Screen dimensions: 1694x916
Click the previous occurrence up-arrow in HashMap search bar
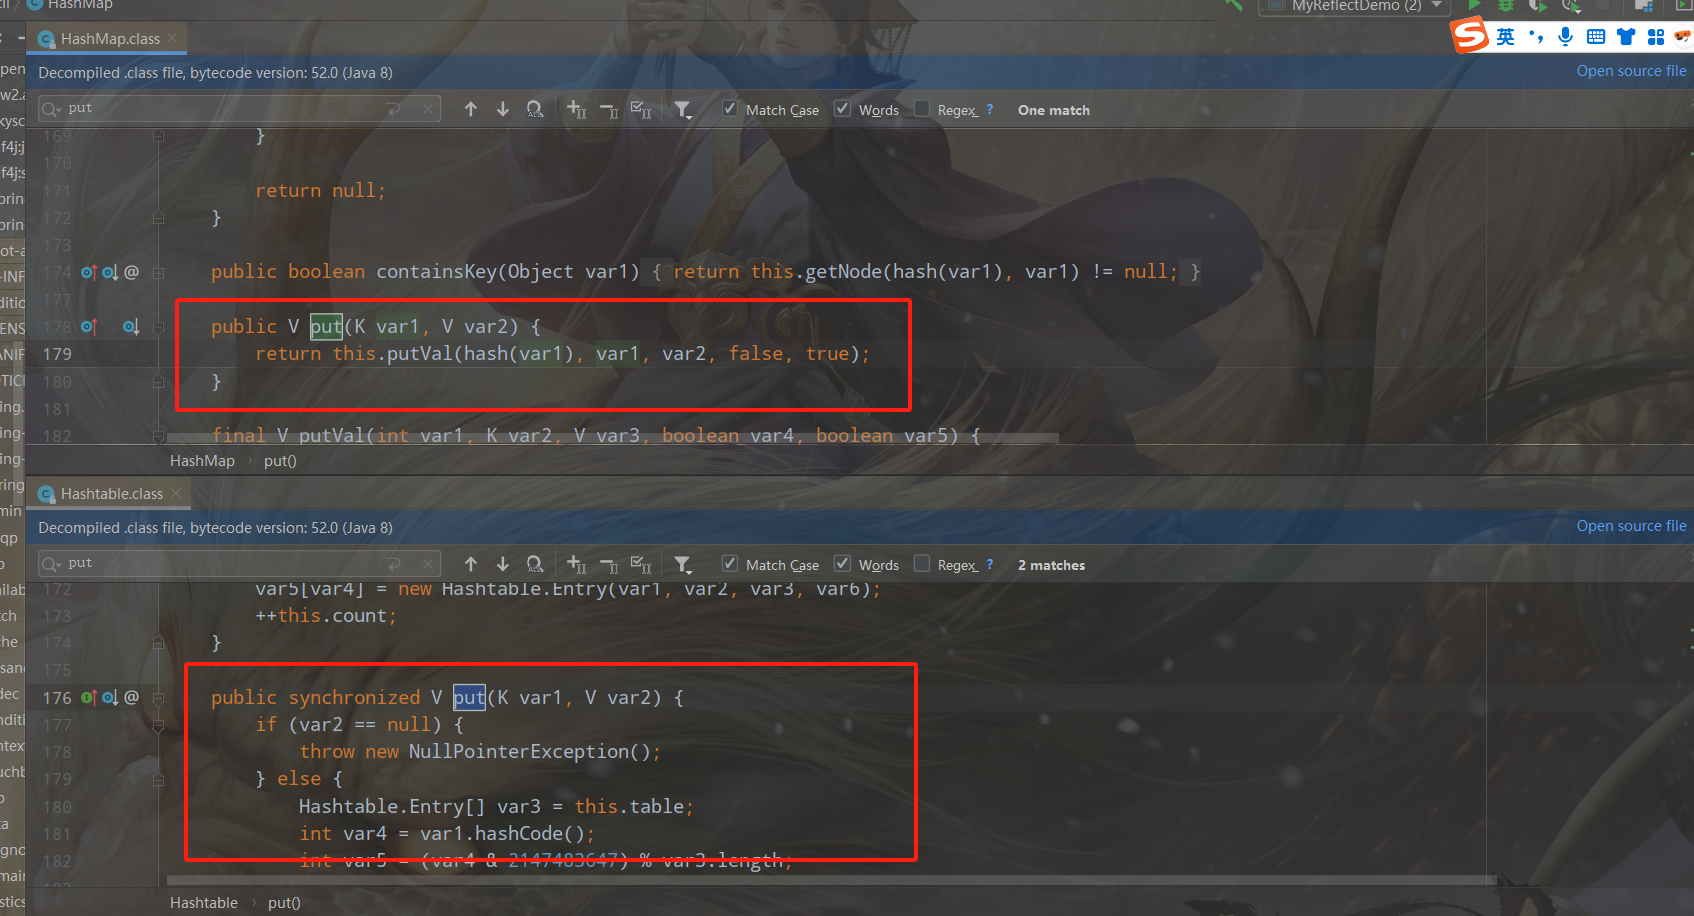pos(471,109)
